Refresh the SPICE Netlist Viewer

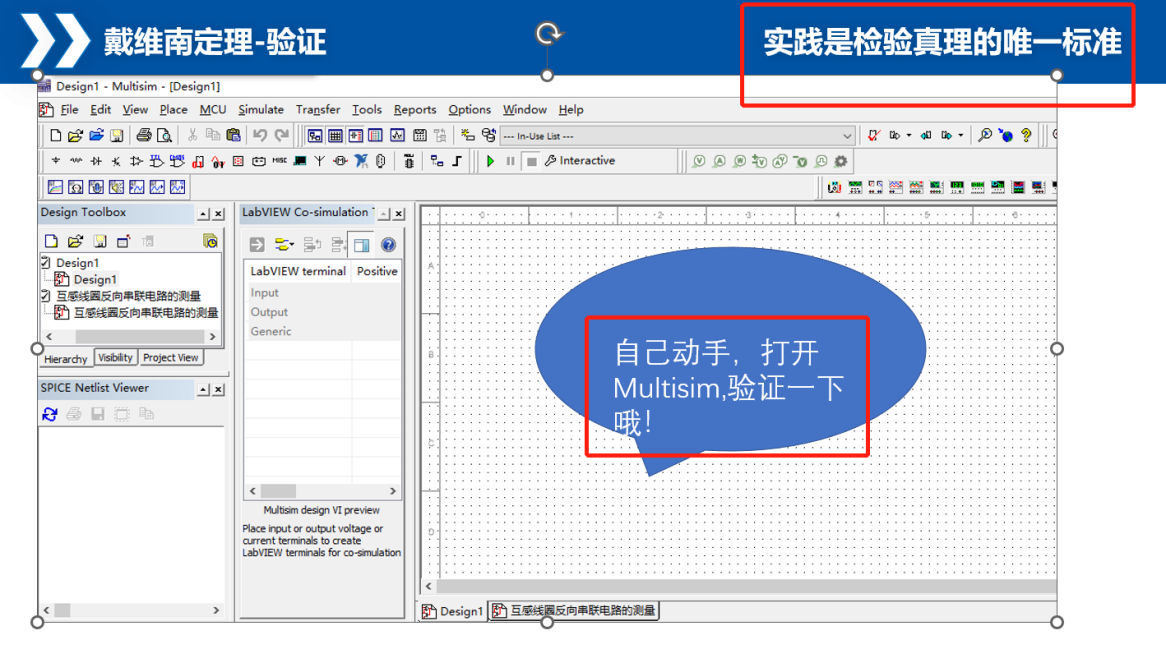click(x=50, y=414)
